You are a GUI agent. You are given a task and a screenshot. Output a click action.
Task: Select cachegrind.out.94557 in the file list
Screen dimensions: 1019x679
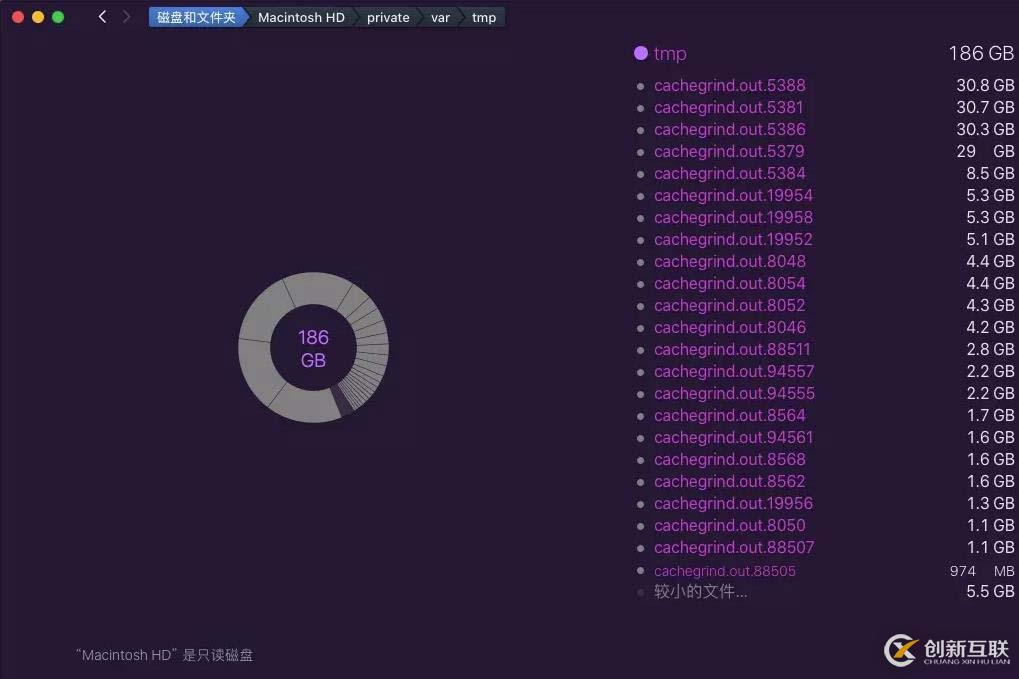pyautogui.click(x=734, y=372)
